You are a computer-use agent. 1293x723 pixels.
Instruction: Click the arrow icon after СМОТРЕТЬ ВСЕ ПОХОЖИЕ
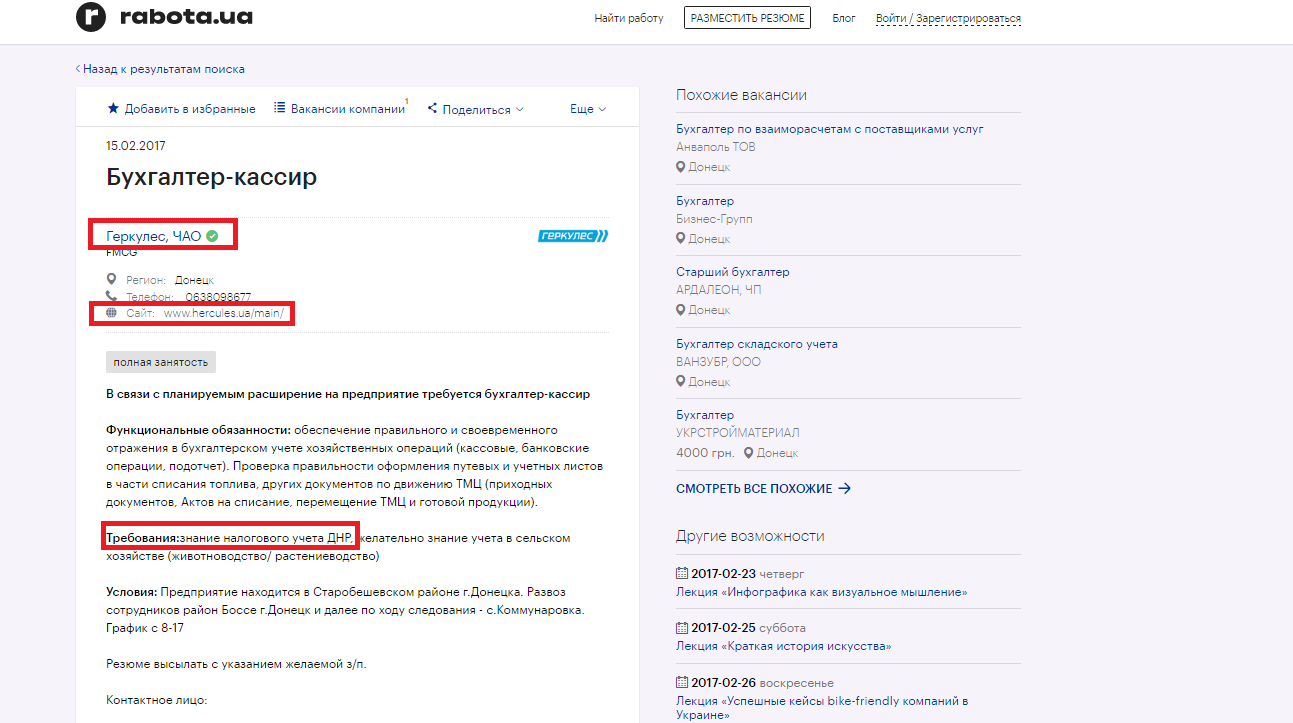844,488
